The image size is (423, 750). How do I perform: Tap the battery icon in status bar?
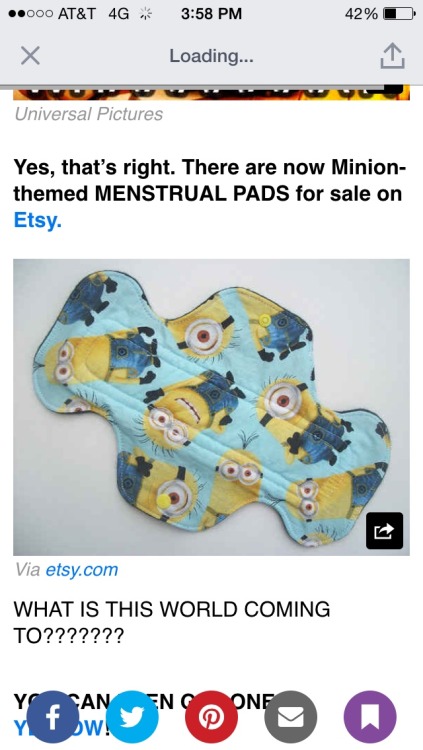point(399,14)
